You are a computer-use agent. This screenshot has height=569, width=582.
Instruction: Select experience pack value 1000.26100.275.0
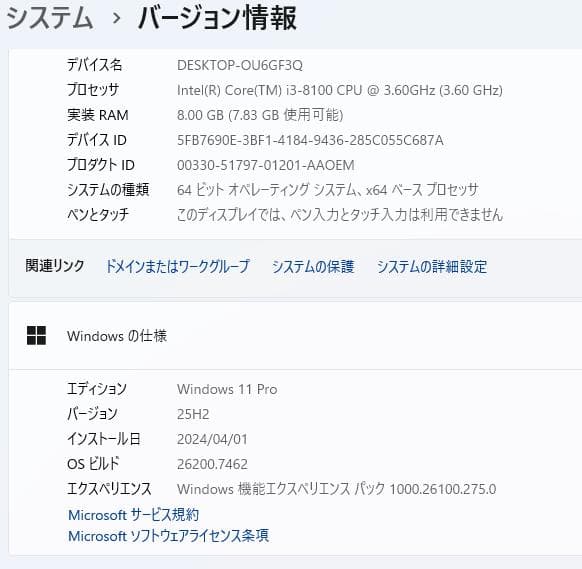click(x=443, y=489)
